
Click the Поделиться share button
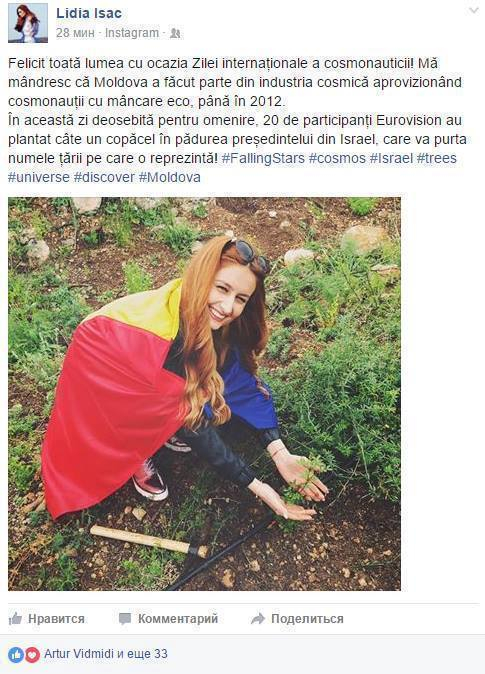click(x=297, y=619)
